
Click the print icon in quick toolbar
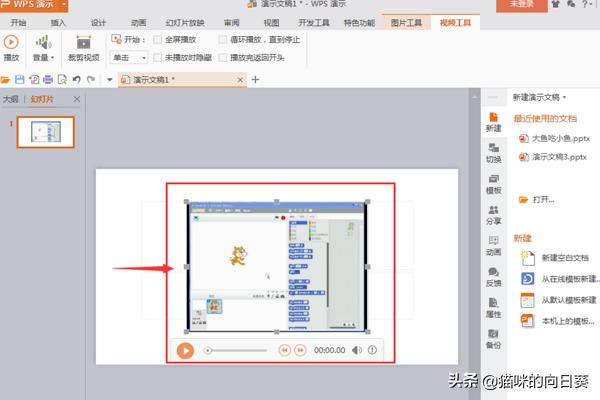tap(48, 80)
